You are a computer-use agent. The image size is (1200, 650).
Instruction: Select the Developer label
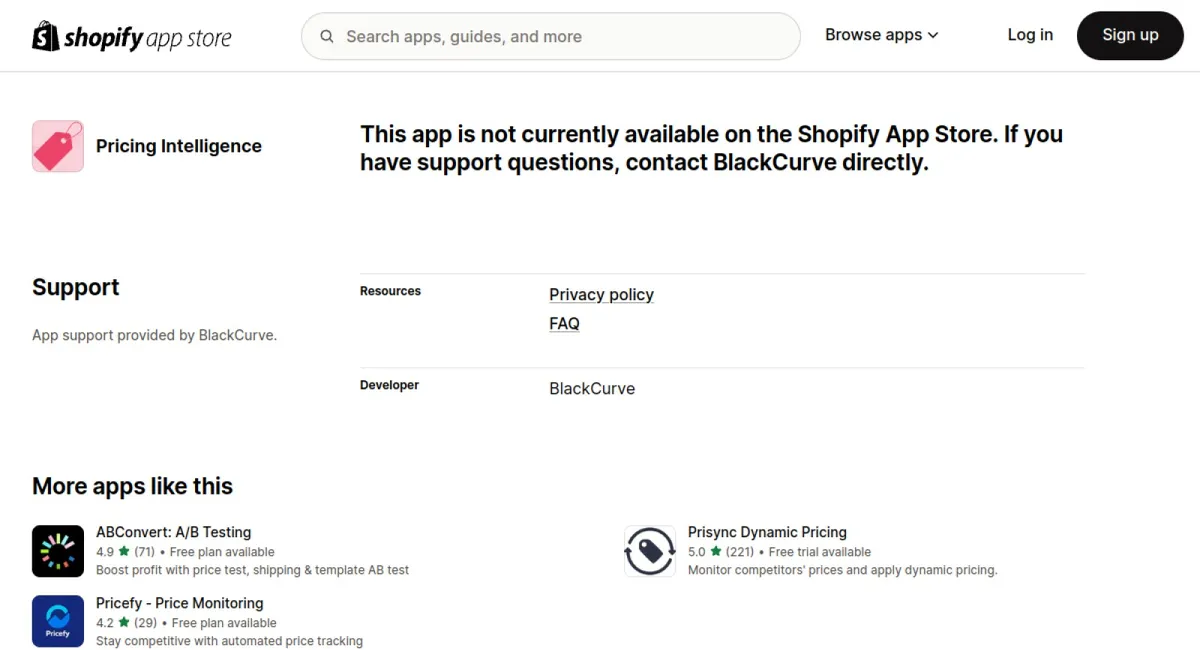point(389,385)
